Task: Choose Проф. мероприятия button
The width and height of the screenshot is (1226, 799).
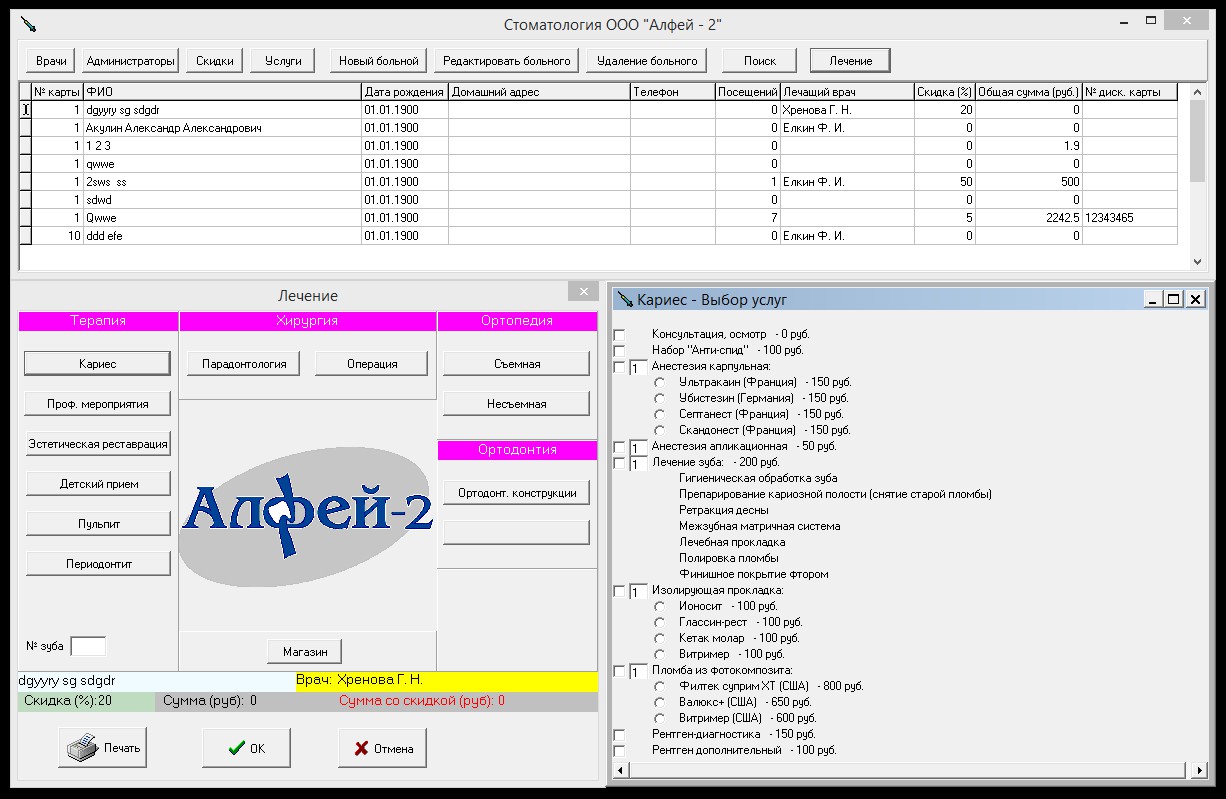Action: pyautogui.click(x=98, y=404)
